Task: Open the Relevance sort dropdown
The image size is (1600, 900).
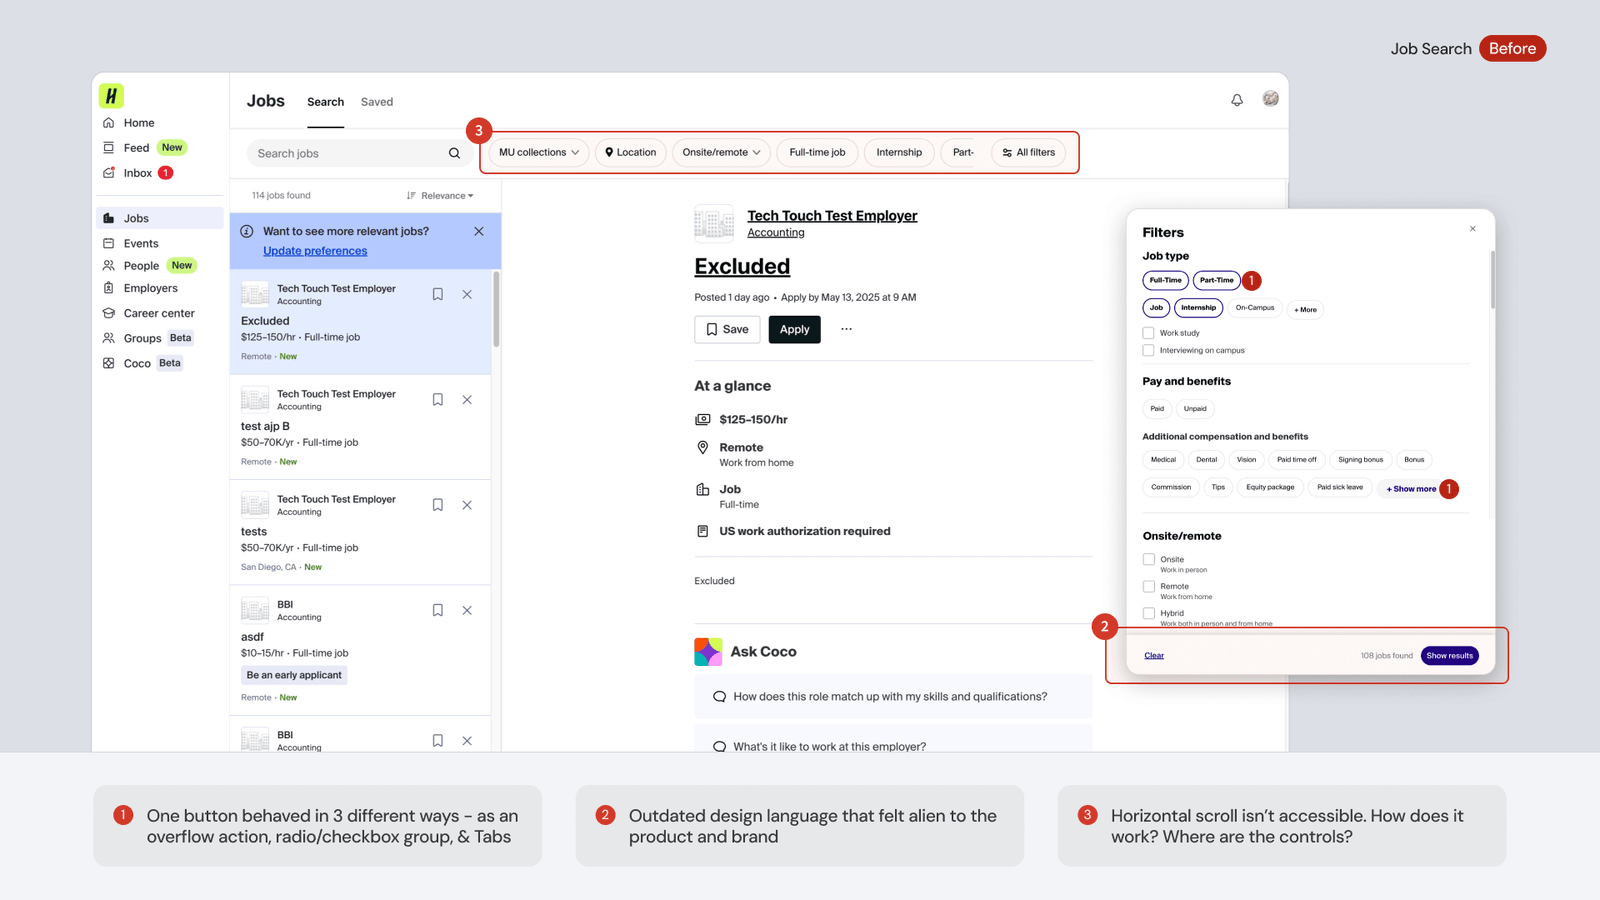Action: pos(440,196)
